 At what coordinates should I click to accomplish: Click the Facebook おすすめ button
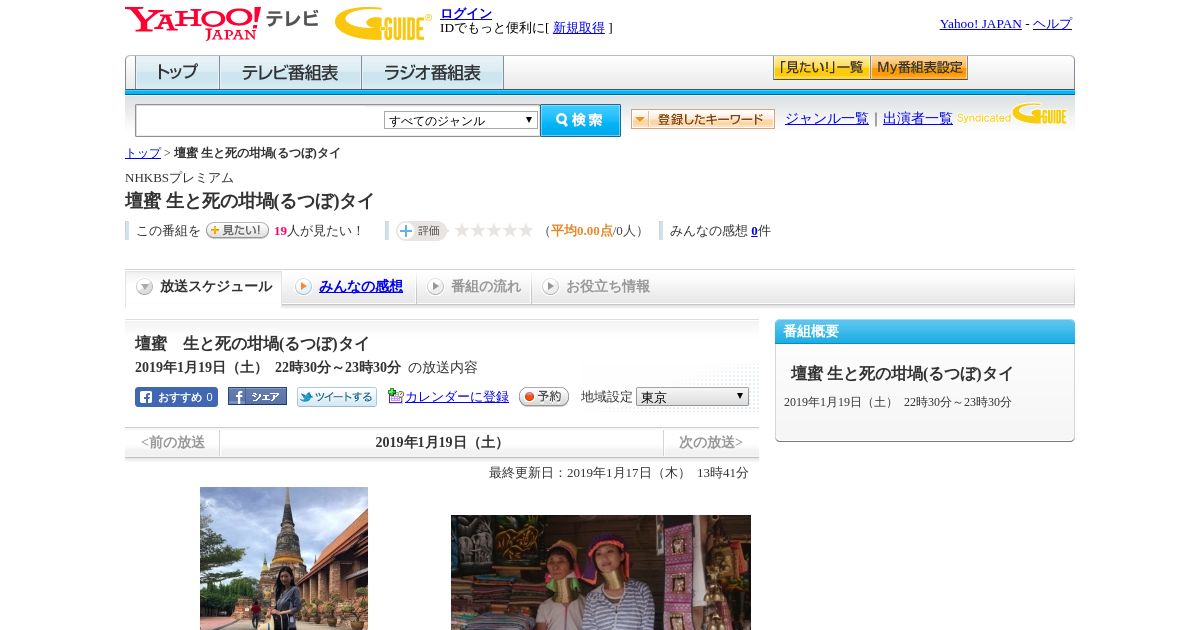point(176,397)
